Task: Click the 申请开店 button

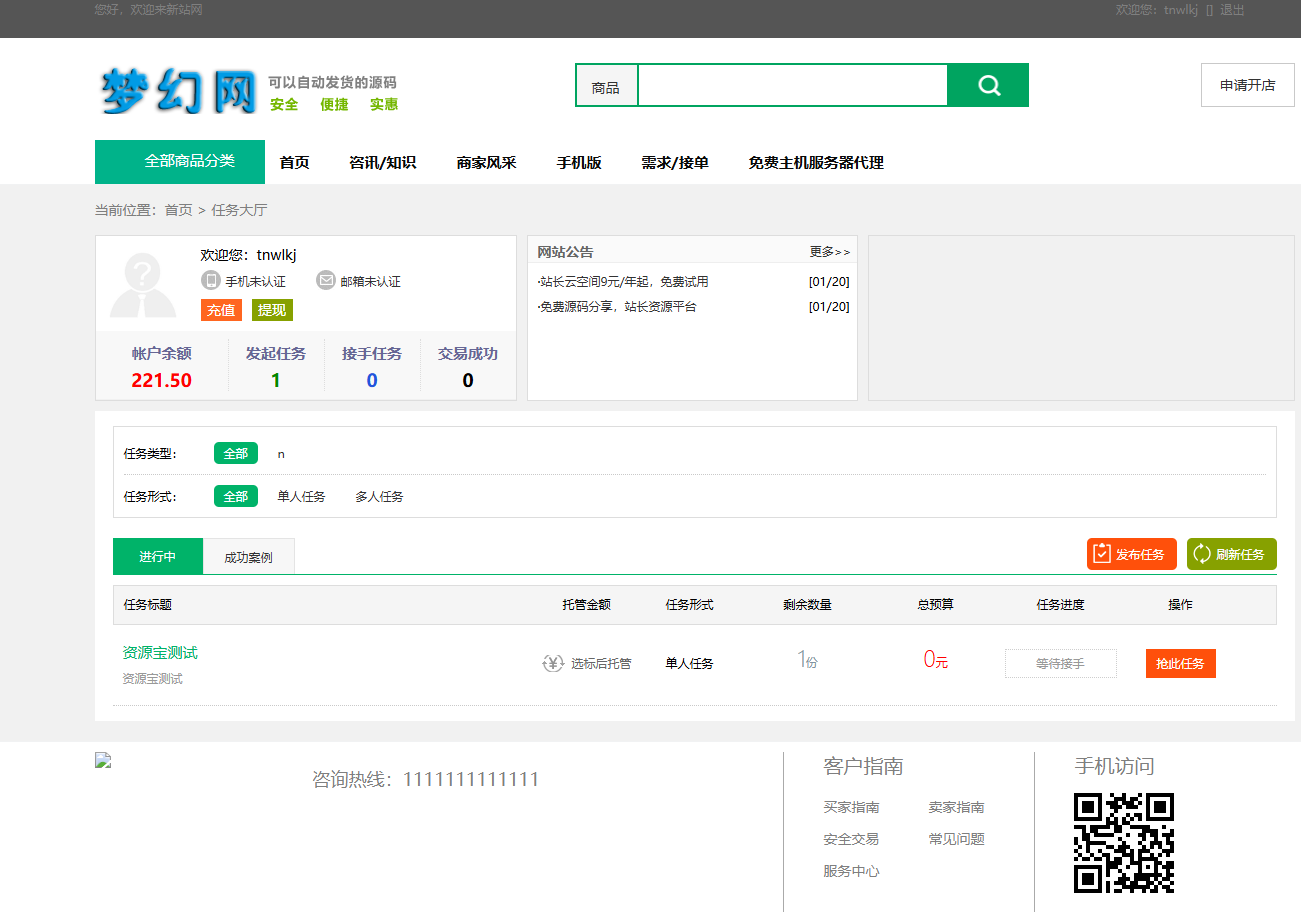Action: [x=1248, y=85]
